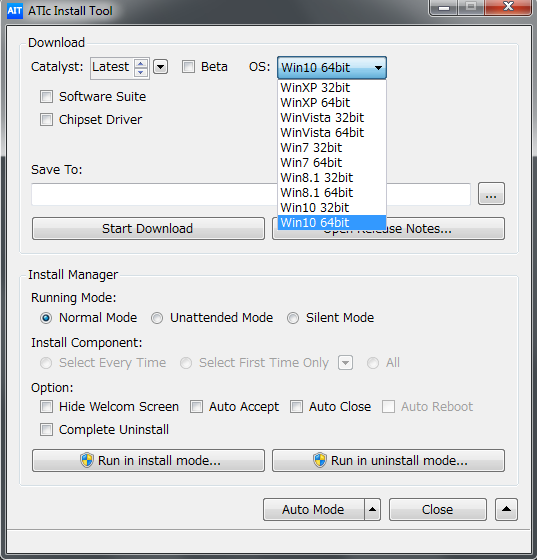Select Unattended Mode radio button
Viewport: 537px width, 560px height.
pyautogui.click(x=157, y=318)
